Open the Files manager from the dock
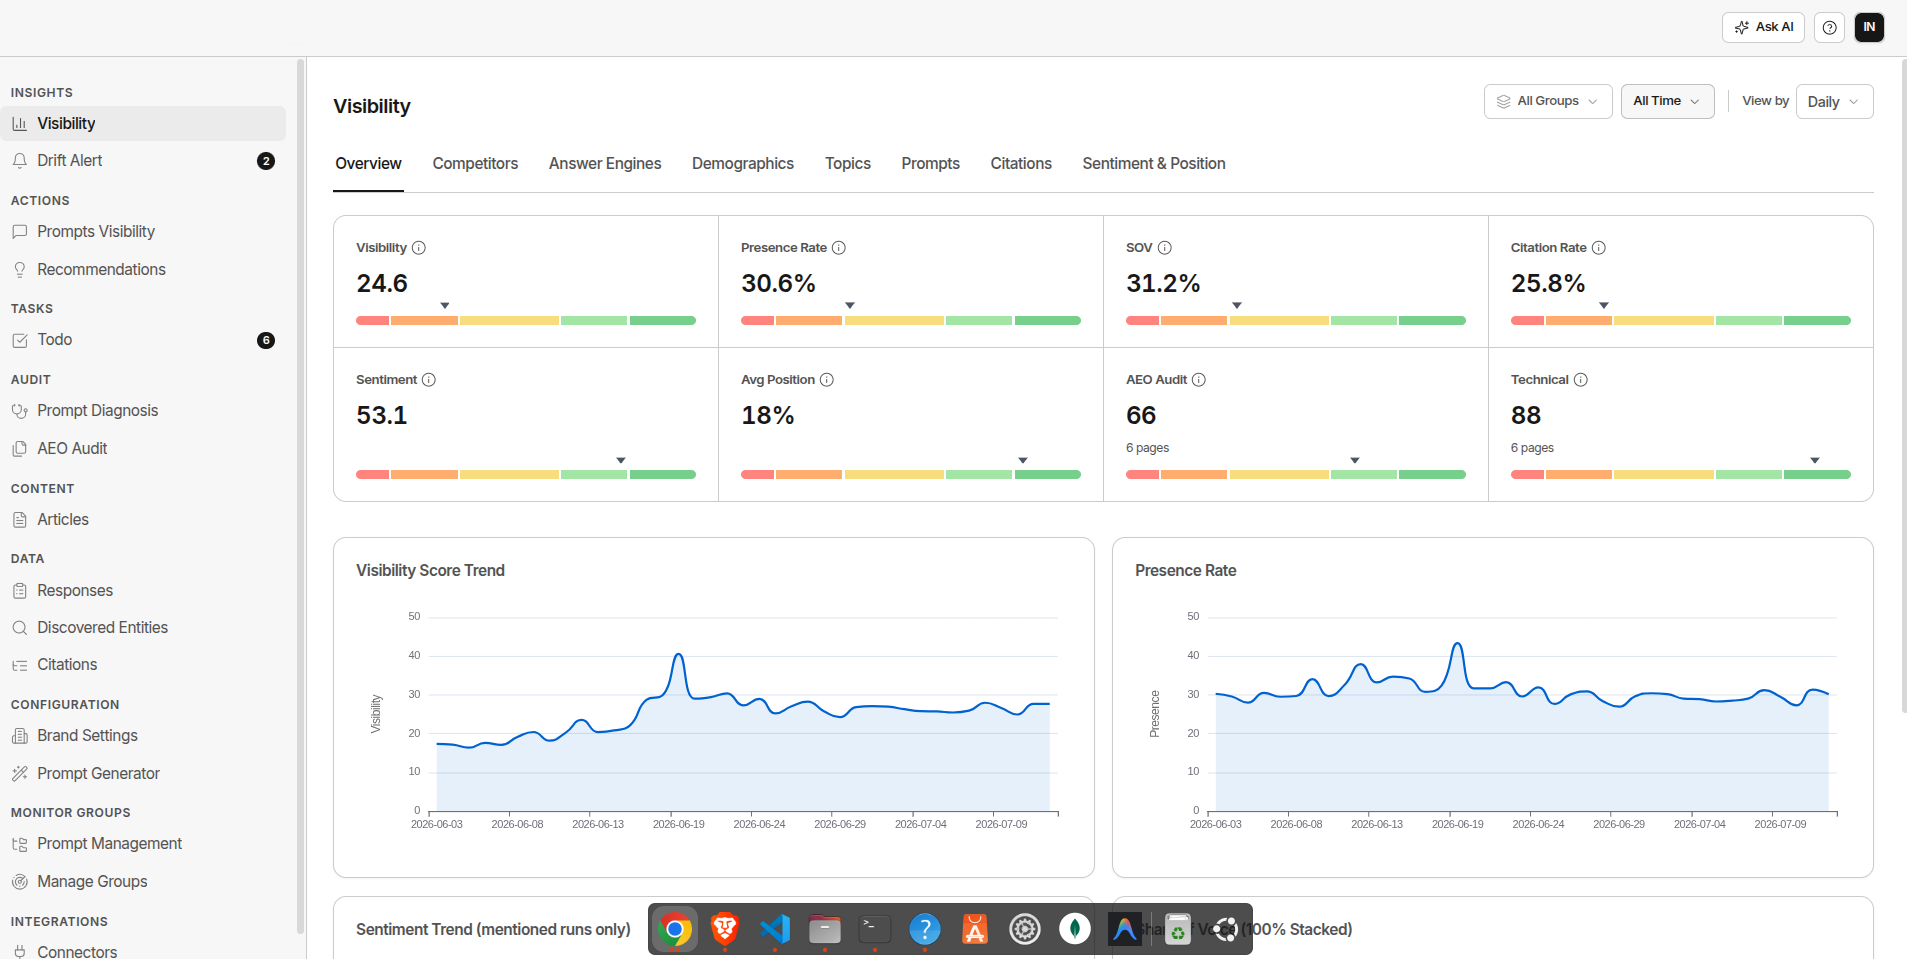 click(825, 930)
